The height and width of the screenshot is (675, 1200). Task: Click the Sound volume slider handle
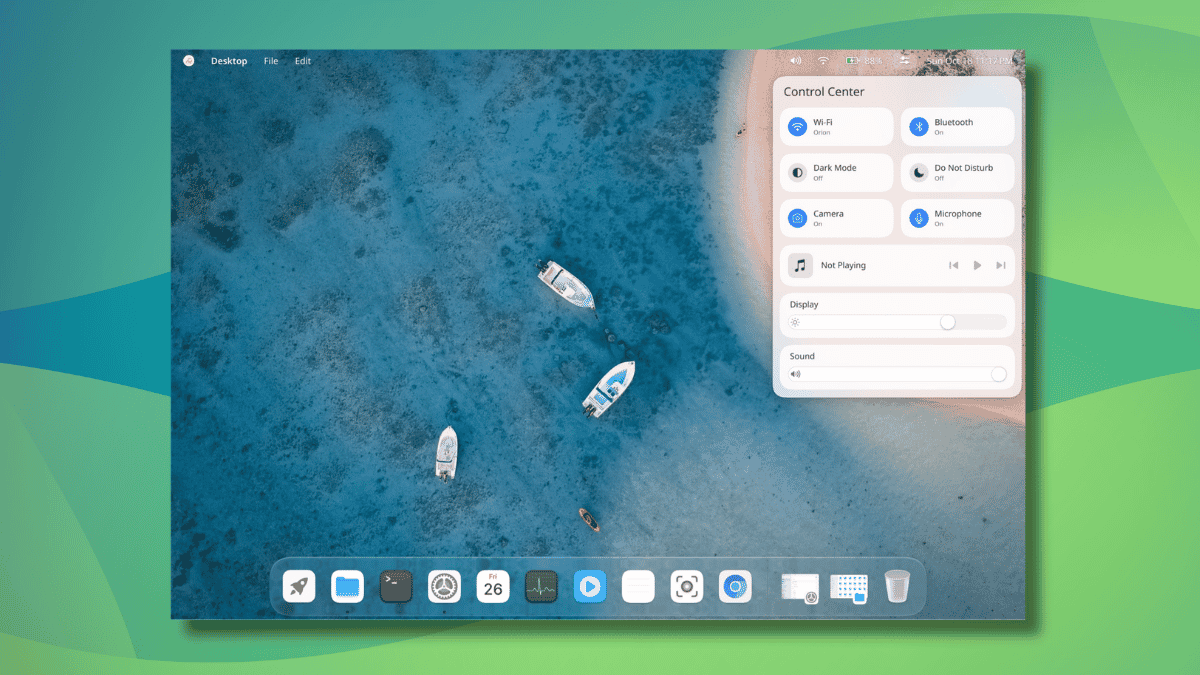pos(998,374)
